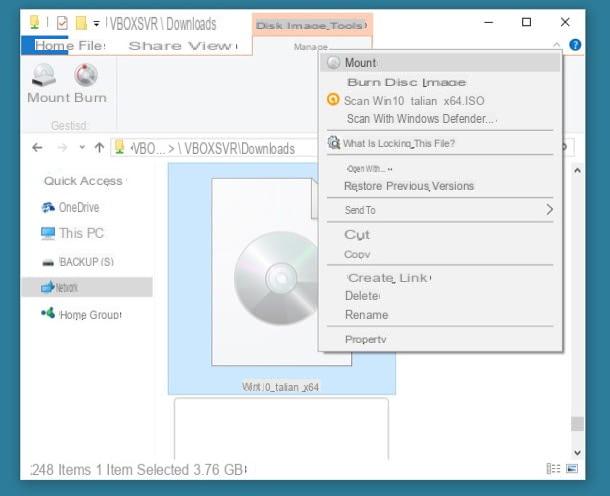Image resolution: width=610 pixels, height=496 pixels.
Task: Click the Mount disc icon in ribbon
Action: tap(44, 75)
